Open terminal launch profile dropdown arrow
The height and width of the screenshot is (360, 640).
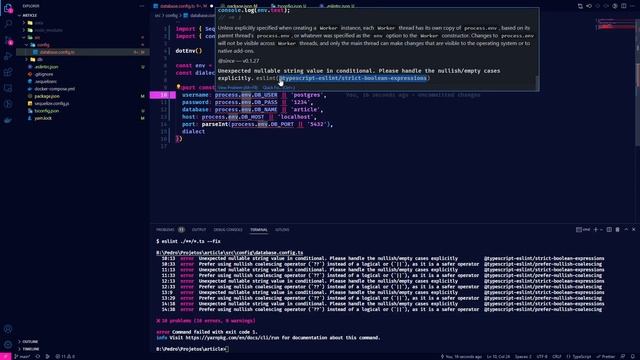pyautogui.click(x=602, y=230)
